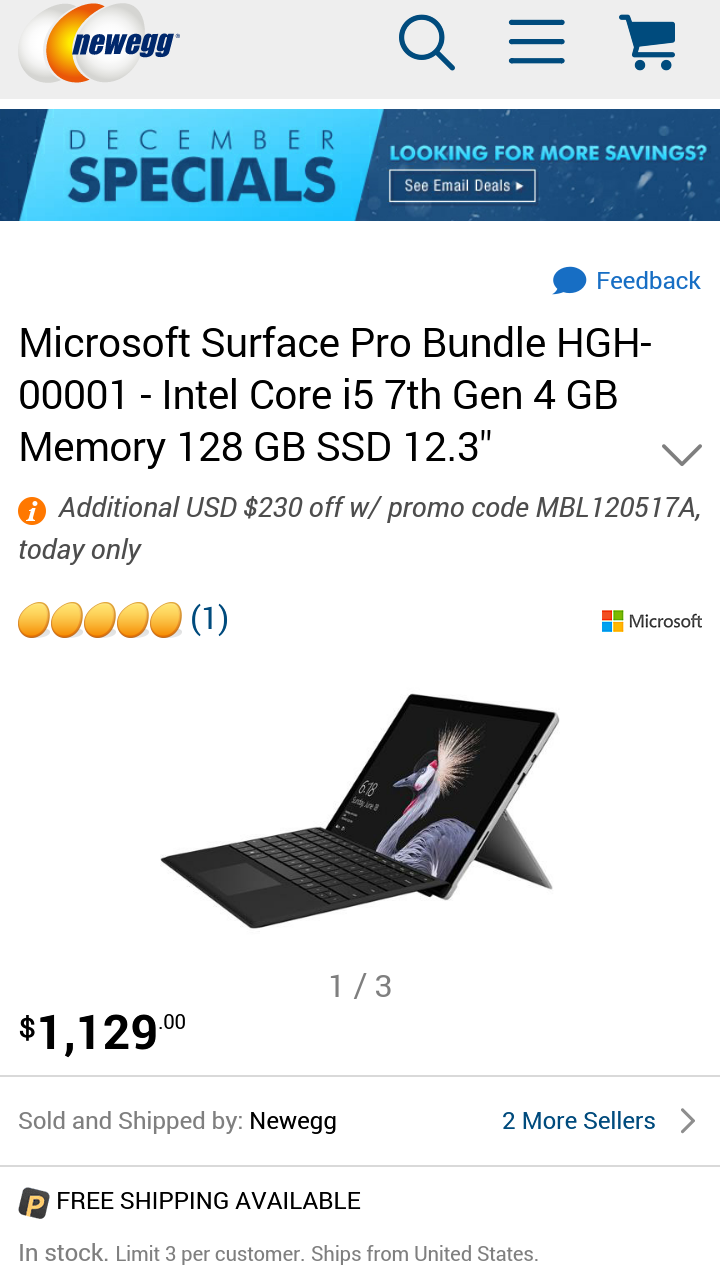720x1280 pixels.
Task: View the 2 More Sellers link
Action: [x=579, y=1121]
